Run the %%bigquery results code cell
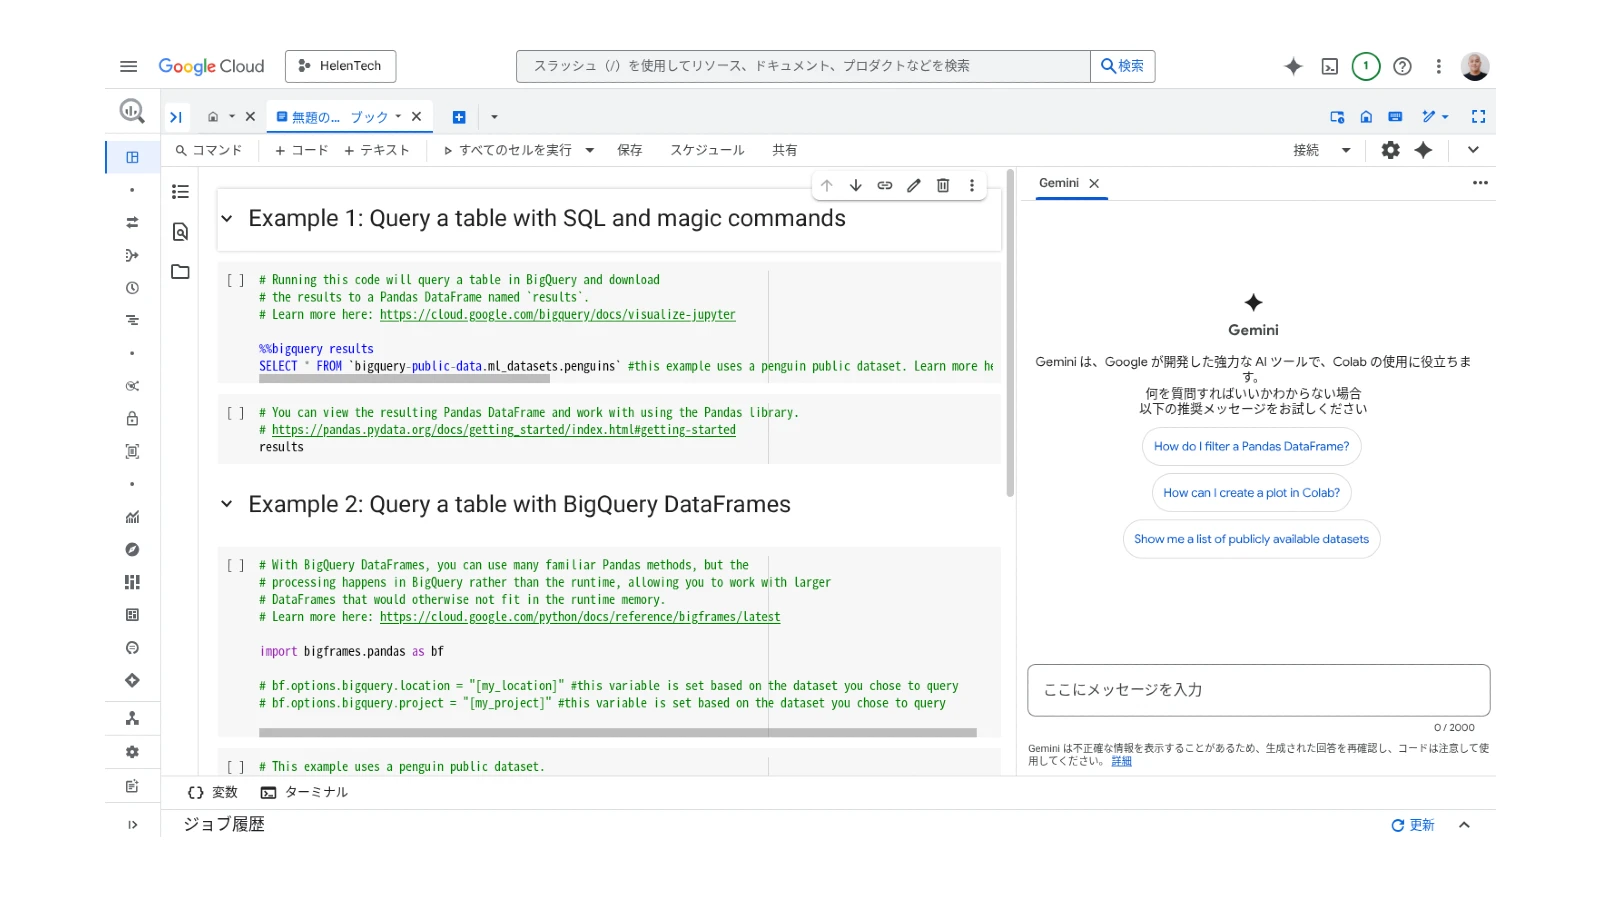Screen dimensions: 1600x900 [235, 281]
